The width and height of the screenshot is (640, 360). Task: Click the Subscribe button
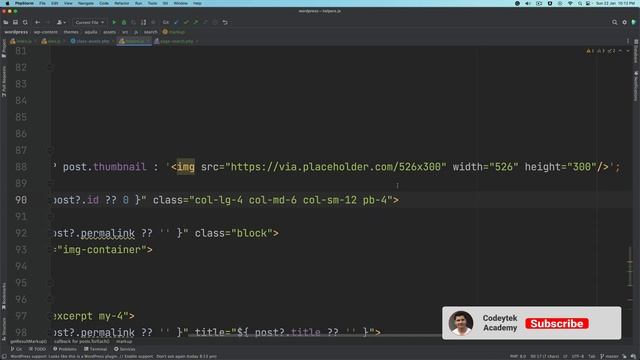pyautogui.click(x=557, y=324)
